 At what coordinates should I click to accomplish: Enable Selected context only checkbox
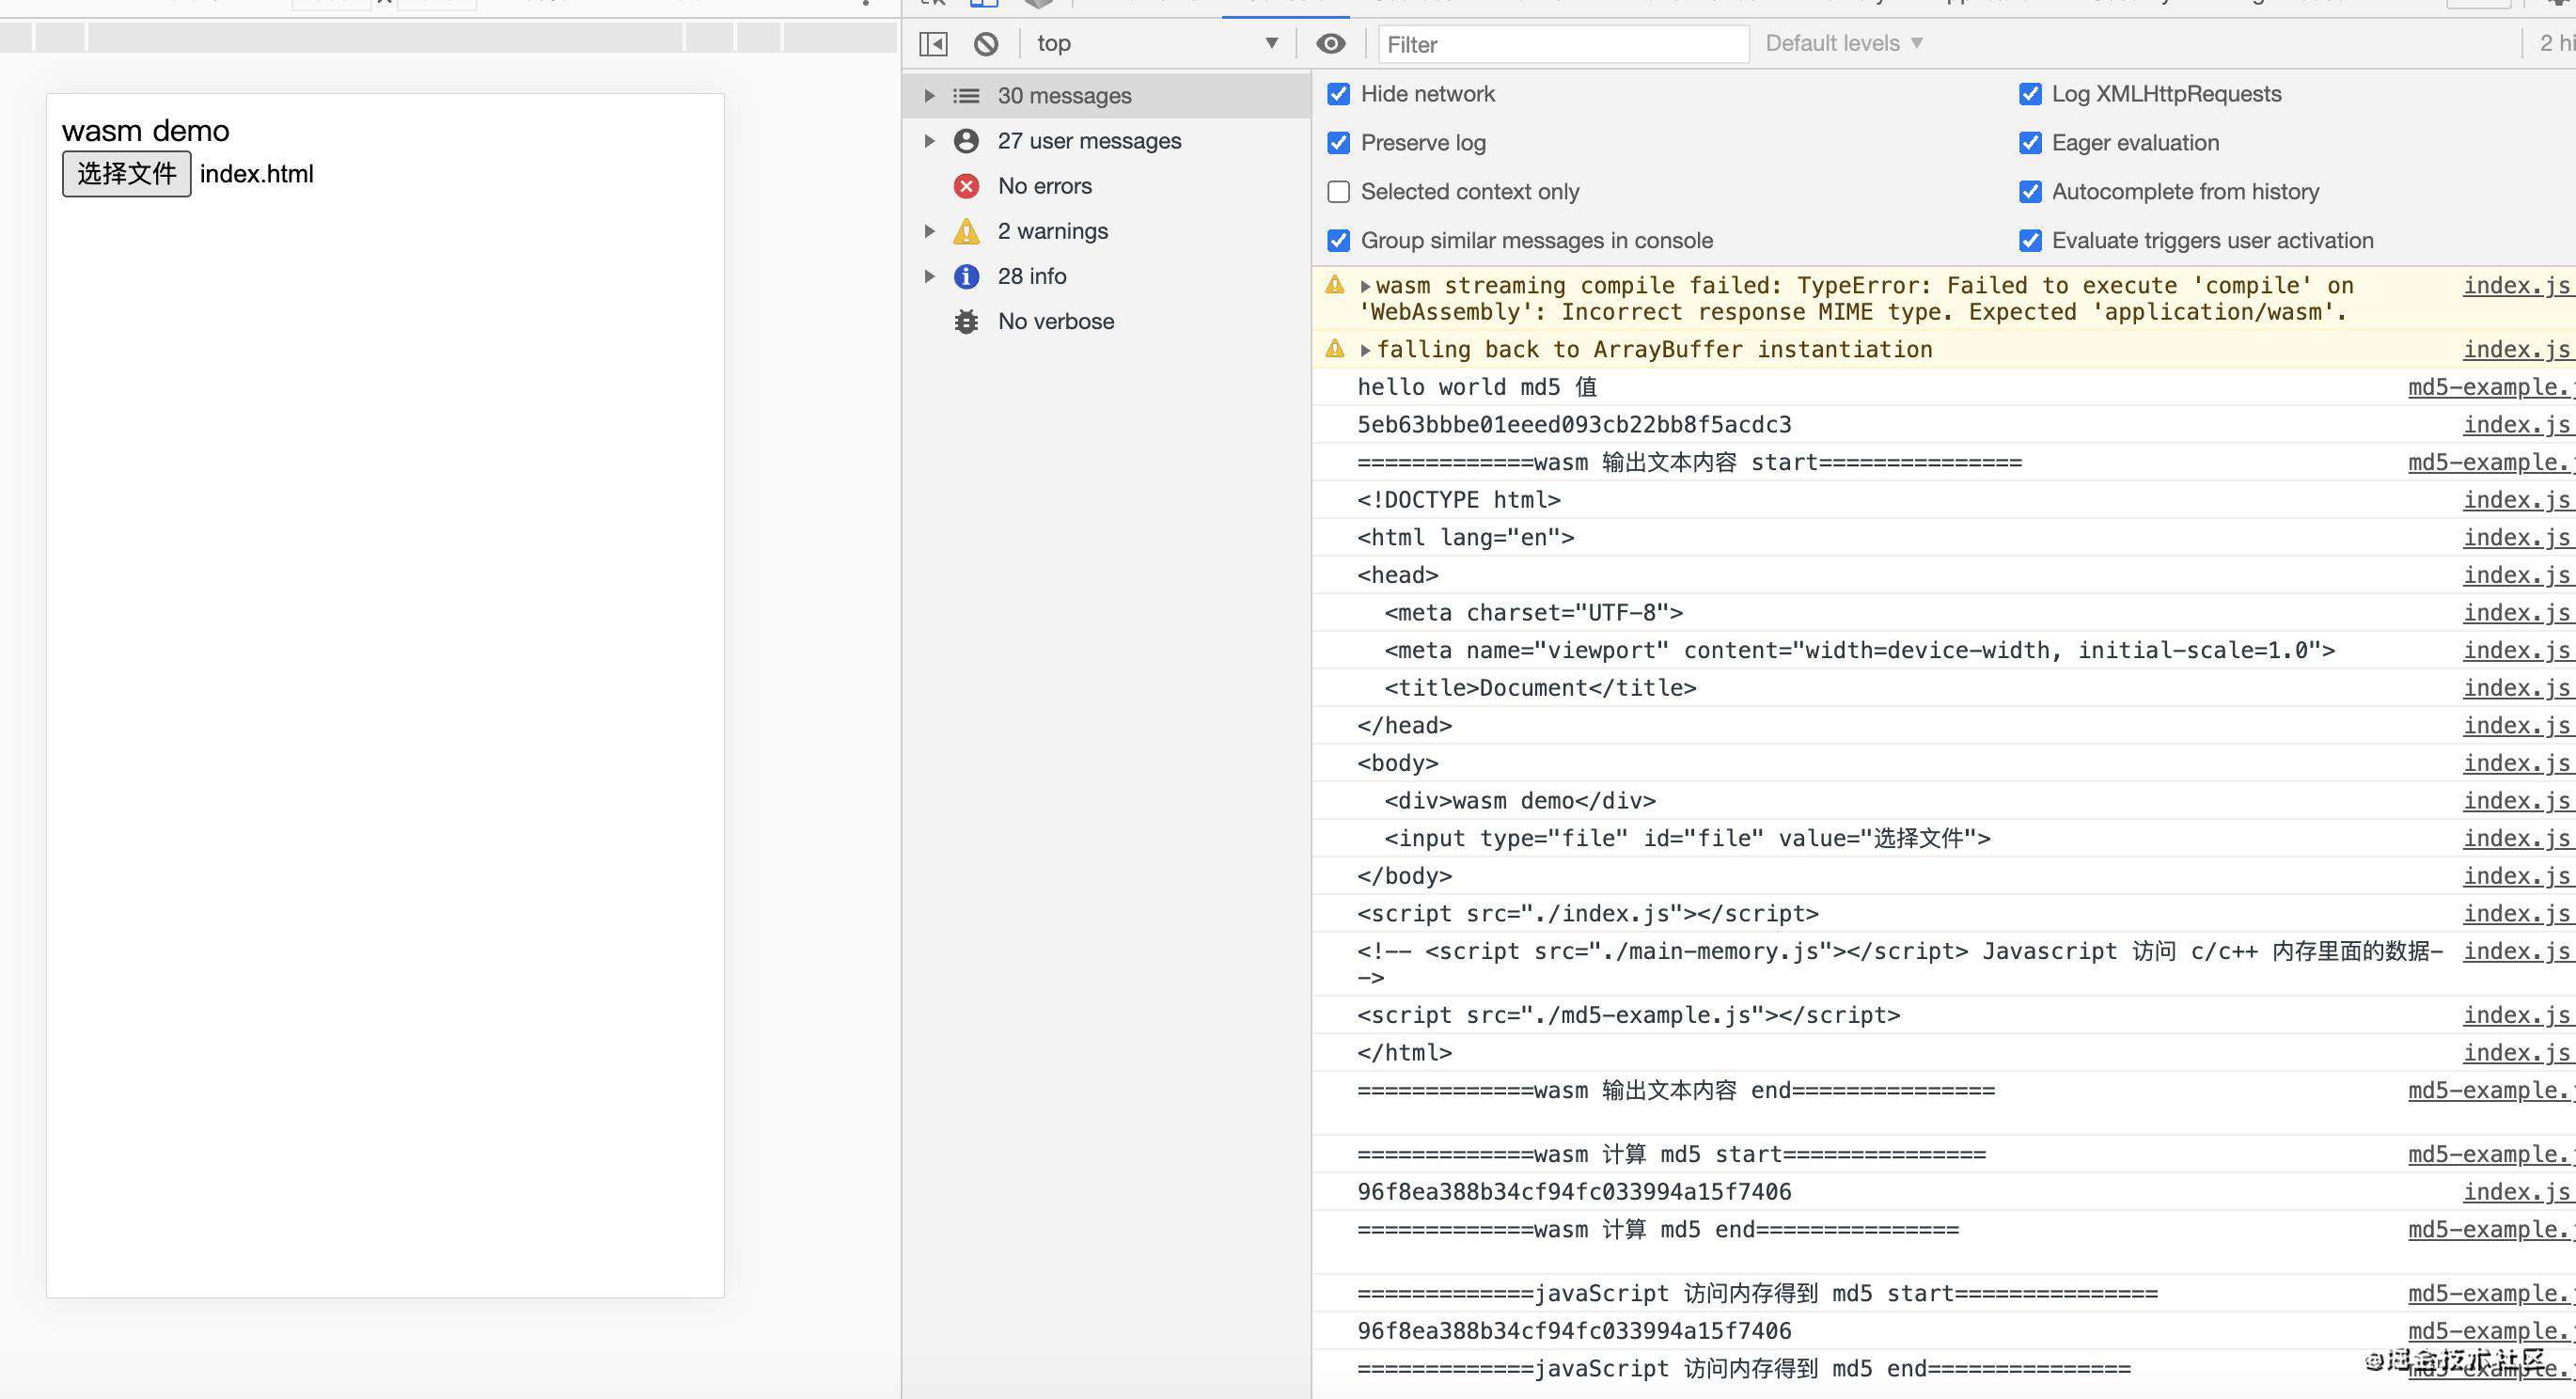(x=1338, y=192)
